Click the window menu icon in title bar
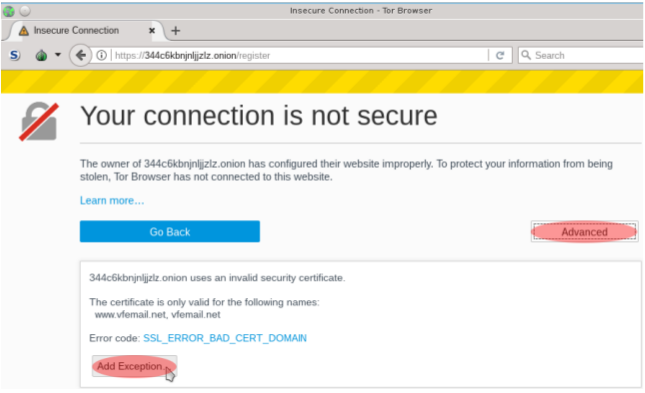Screen dimensions: 645x393 pos(8,11)
